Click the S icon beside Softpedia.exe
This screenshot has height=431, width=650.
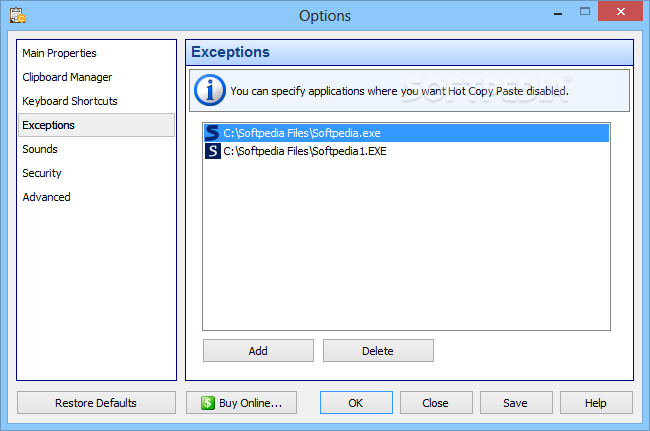coord(213,133)
